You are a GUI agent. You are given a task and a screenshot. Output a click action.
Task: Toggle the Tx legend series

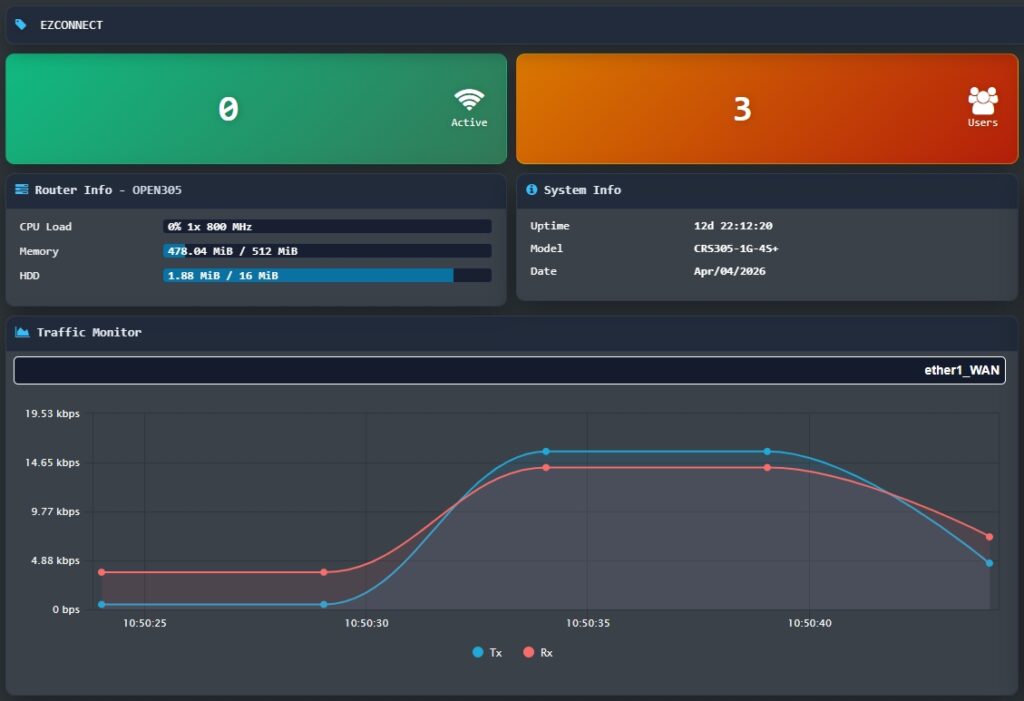pyautogui.click(x=487, y=653)
